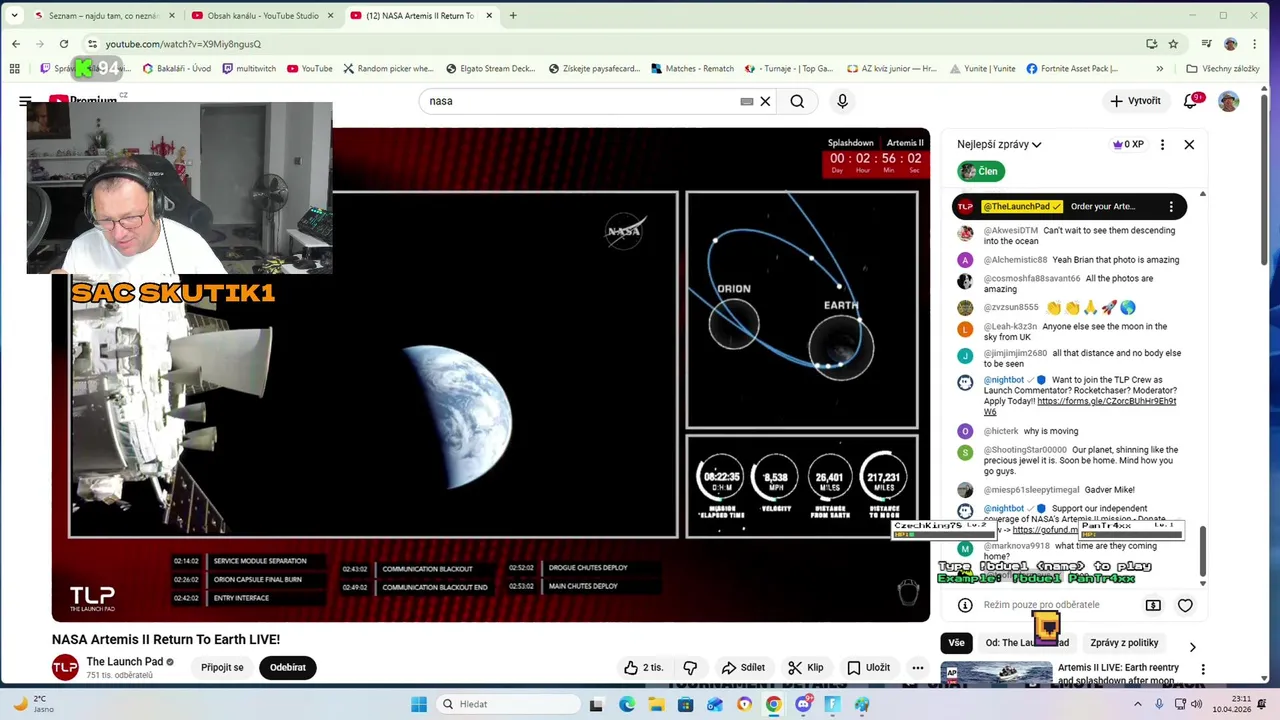
Task: Click Sdílet share button
Action: 743,667
